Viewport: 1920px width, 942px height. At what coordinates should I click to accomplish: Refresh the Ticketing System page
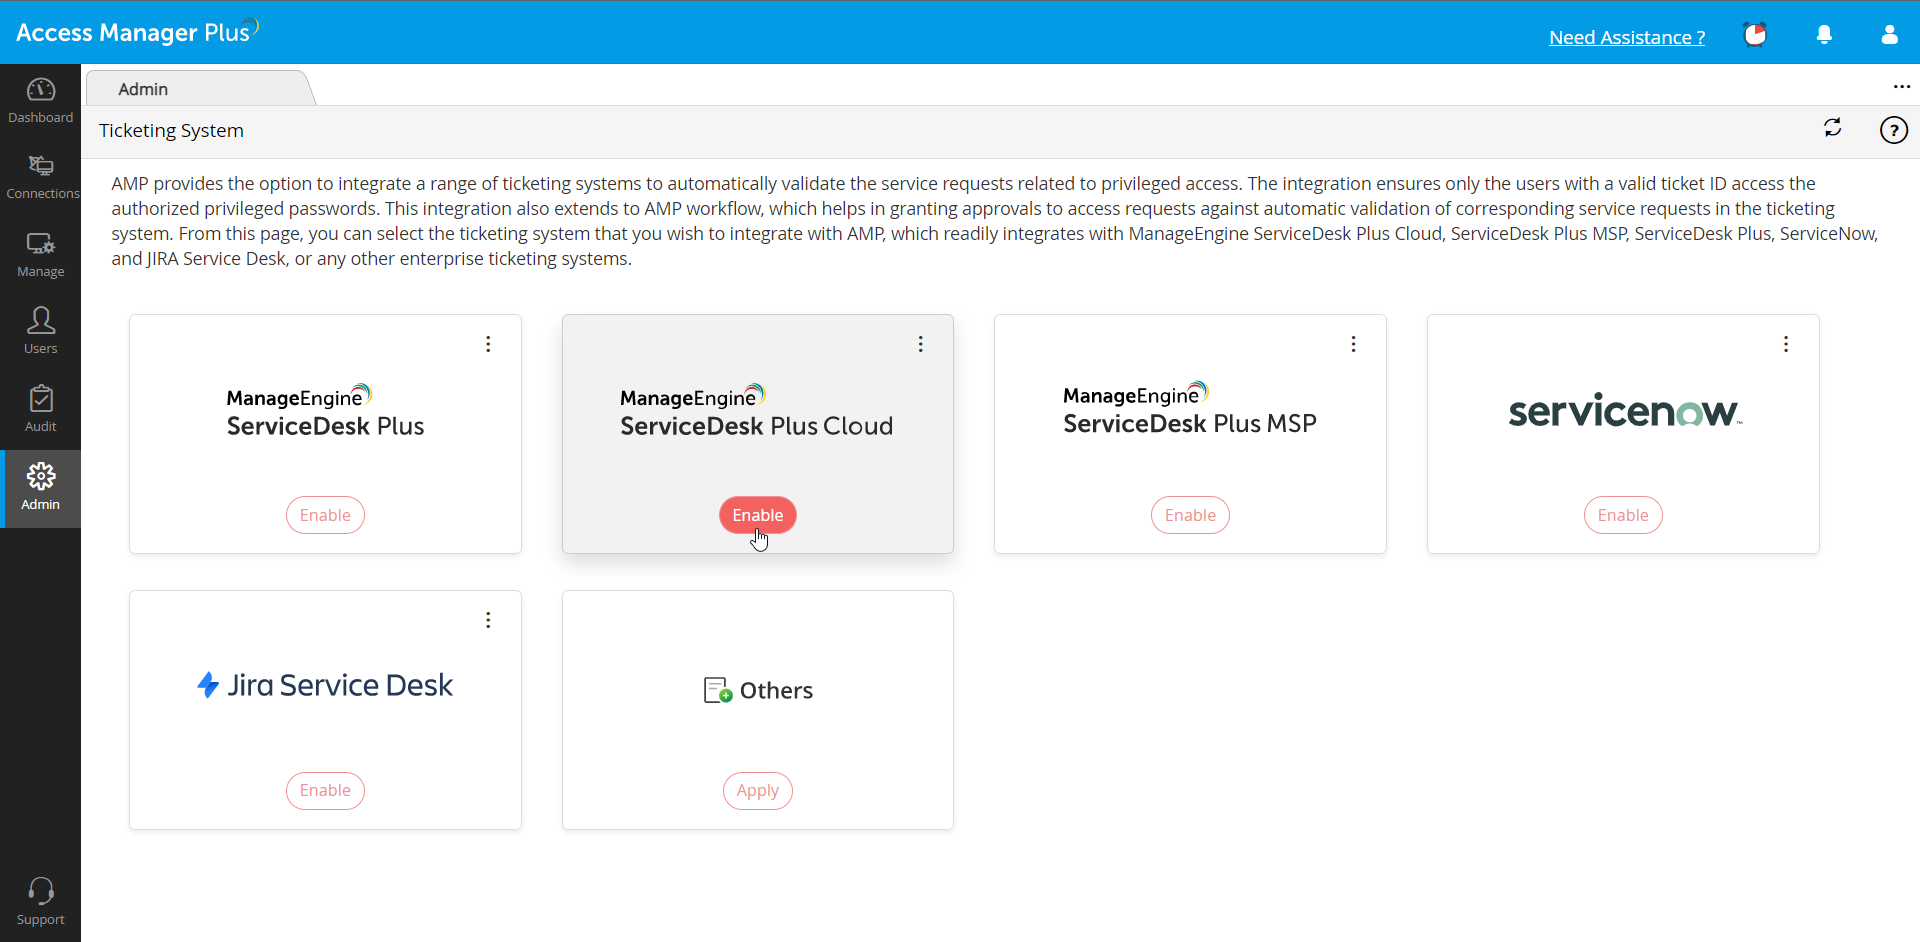click(x=1832, y=128)
